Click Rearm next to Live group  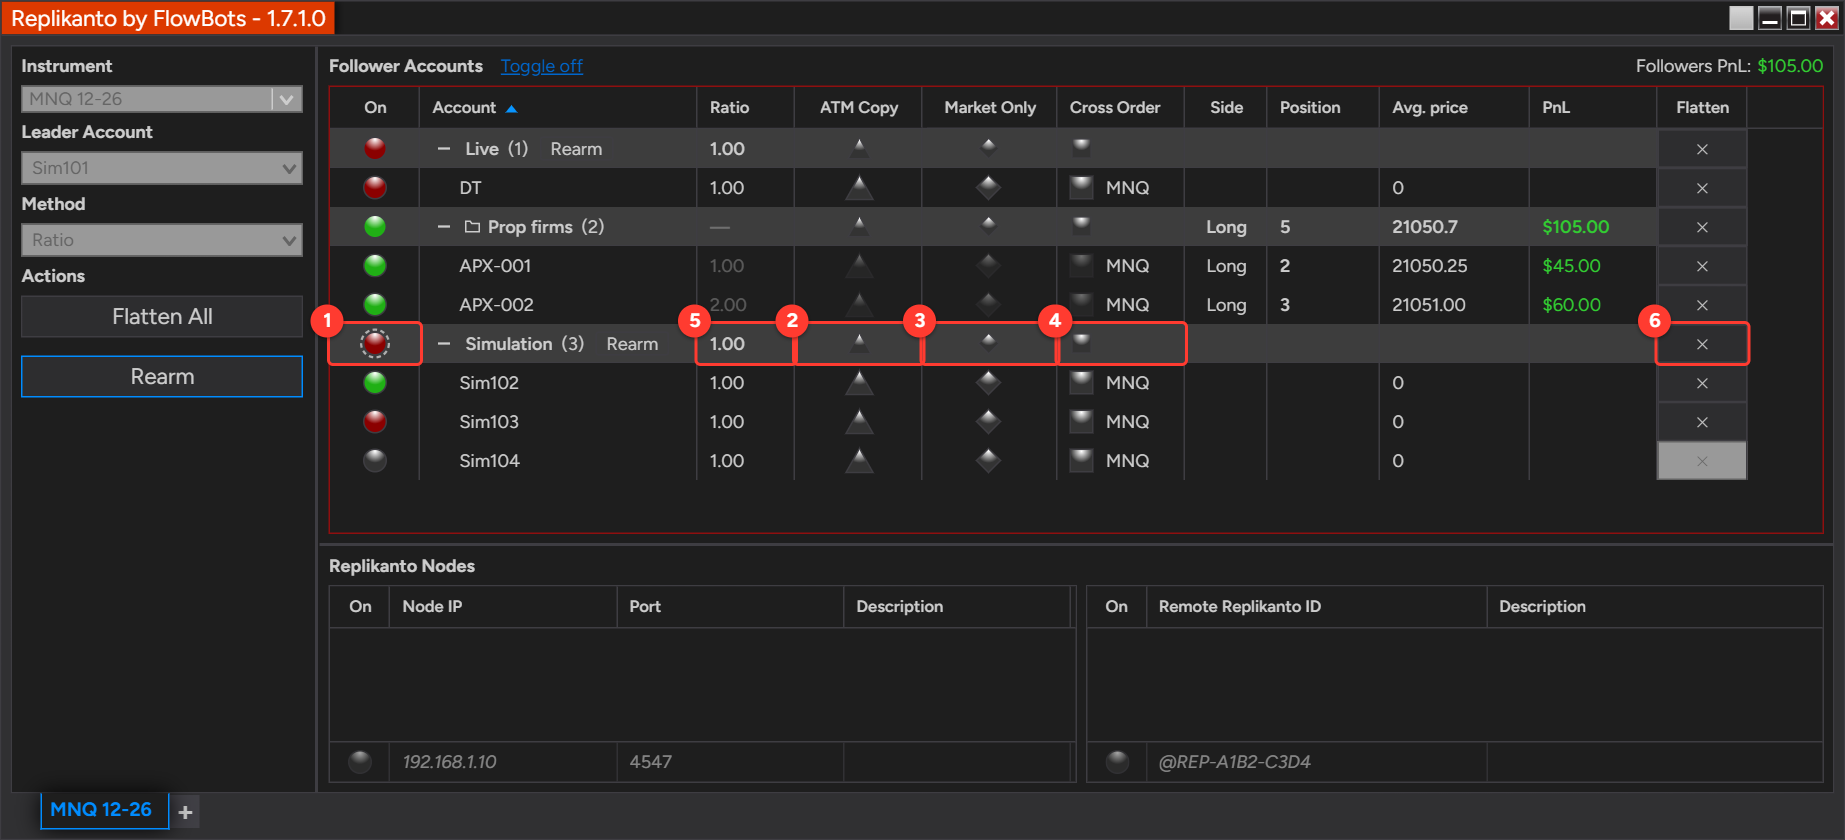tap(576, 149)
